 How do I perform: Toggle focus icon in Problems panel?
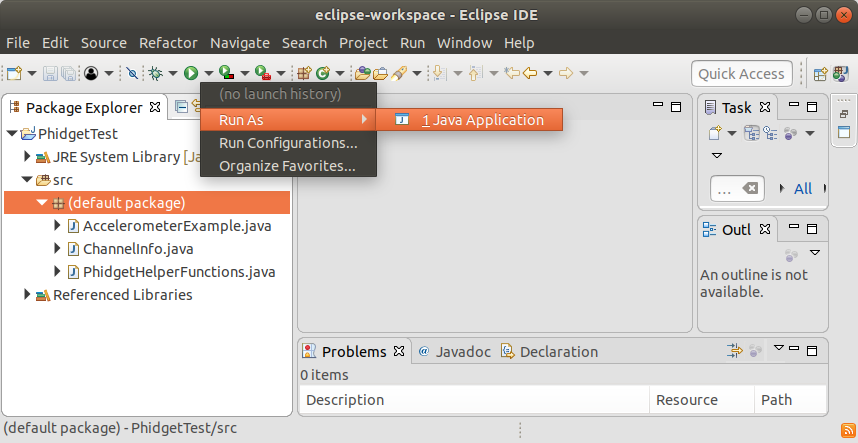756,351
